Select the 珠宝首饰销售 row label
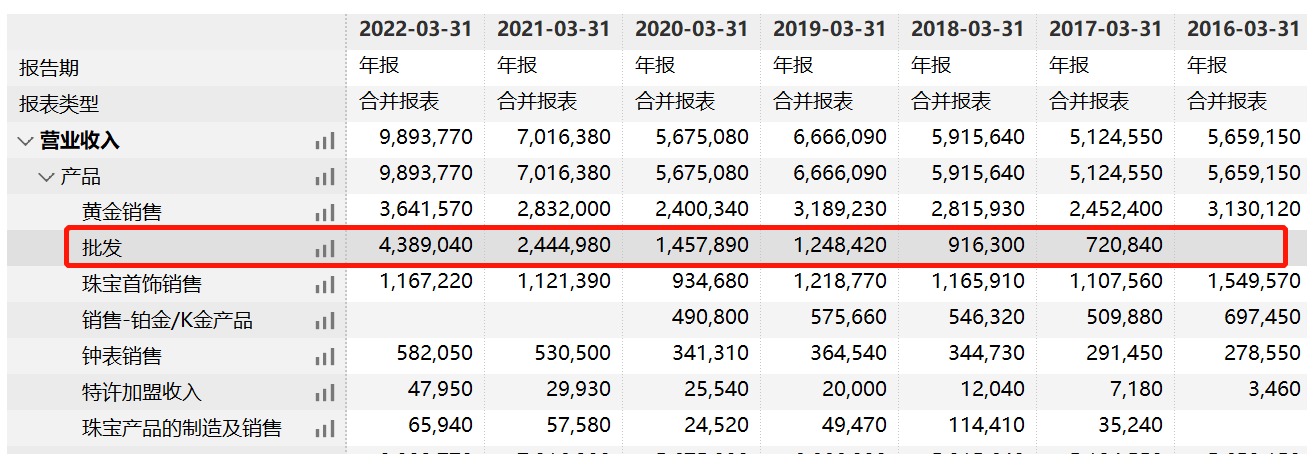This screenshot has width=1307, height=454. coord(142,285)
